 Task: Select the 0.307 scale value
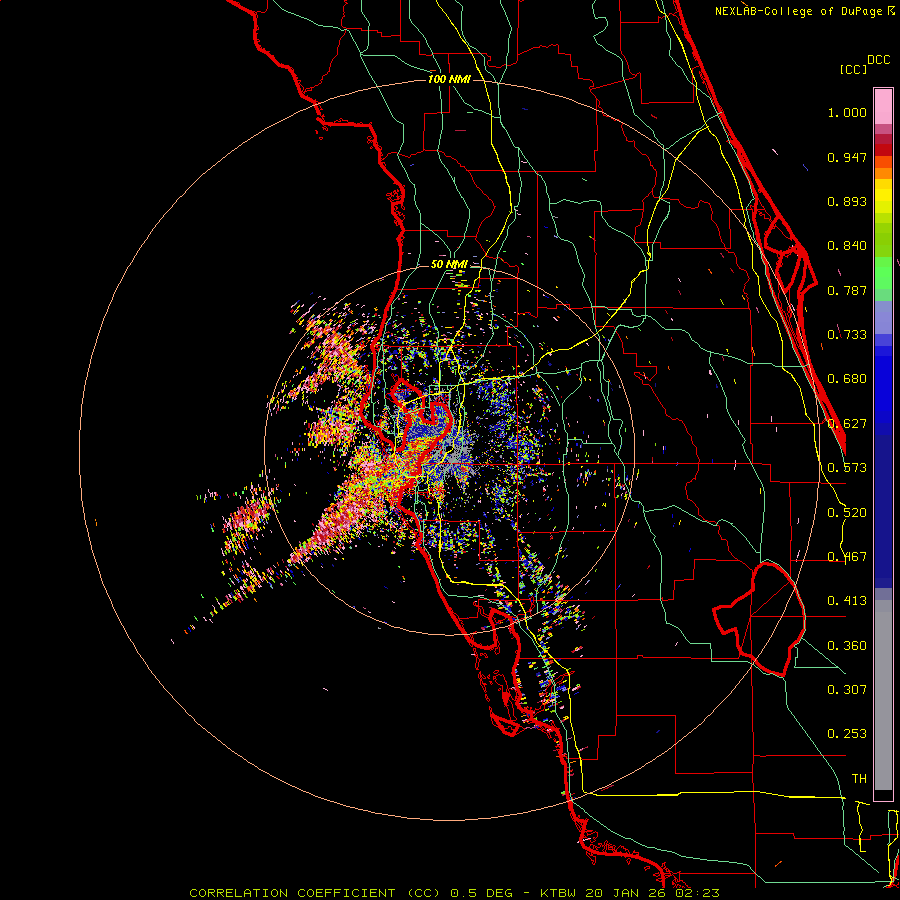click(847, 690)
